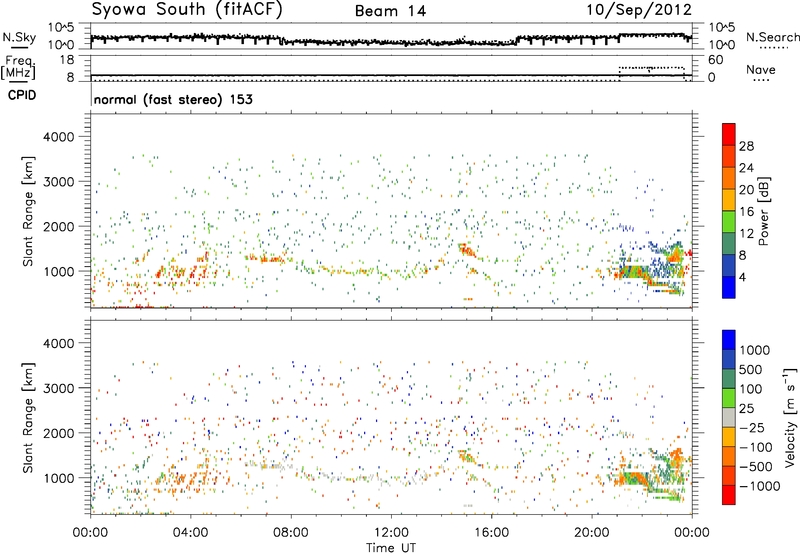Click '3000' on the velocity panel range axis
Viewport: 800px width, 554px height.
point(59,388)
